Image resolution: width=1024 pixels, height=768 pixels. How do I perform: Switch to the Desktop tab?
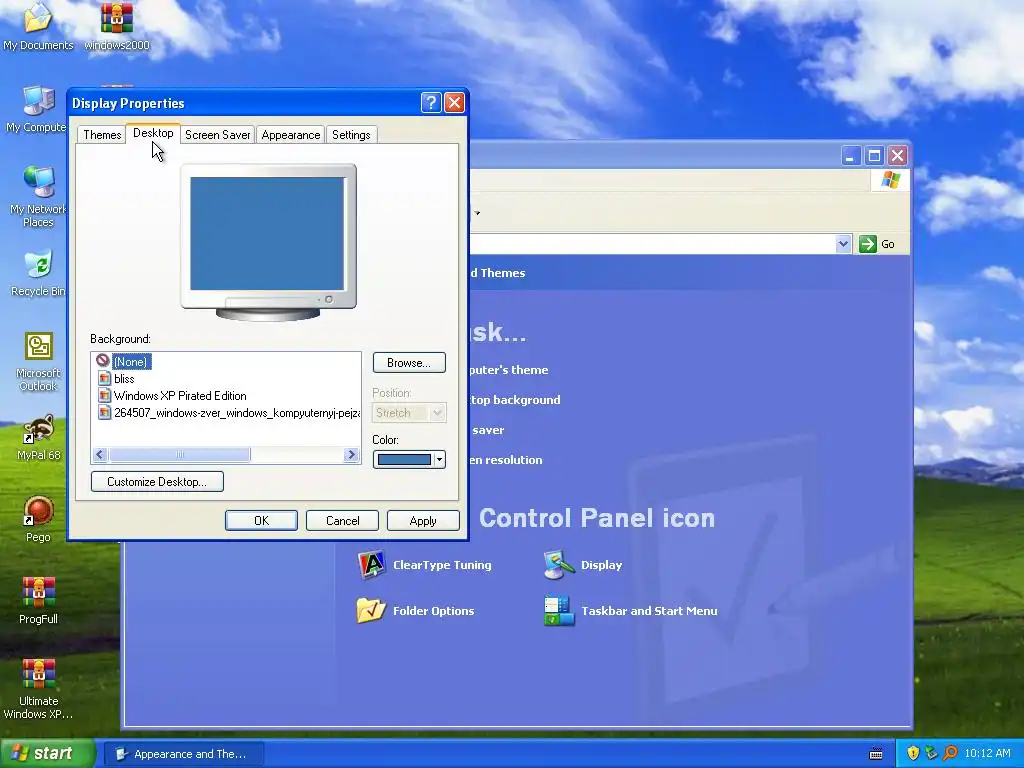153,133
